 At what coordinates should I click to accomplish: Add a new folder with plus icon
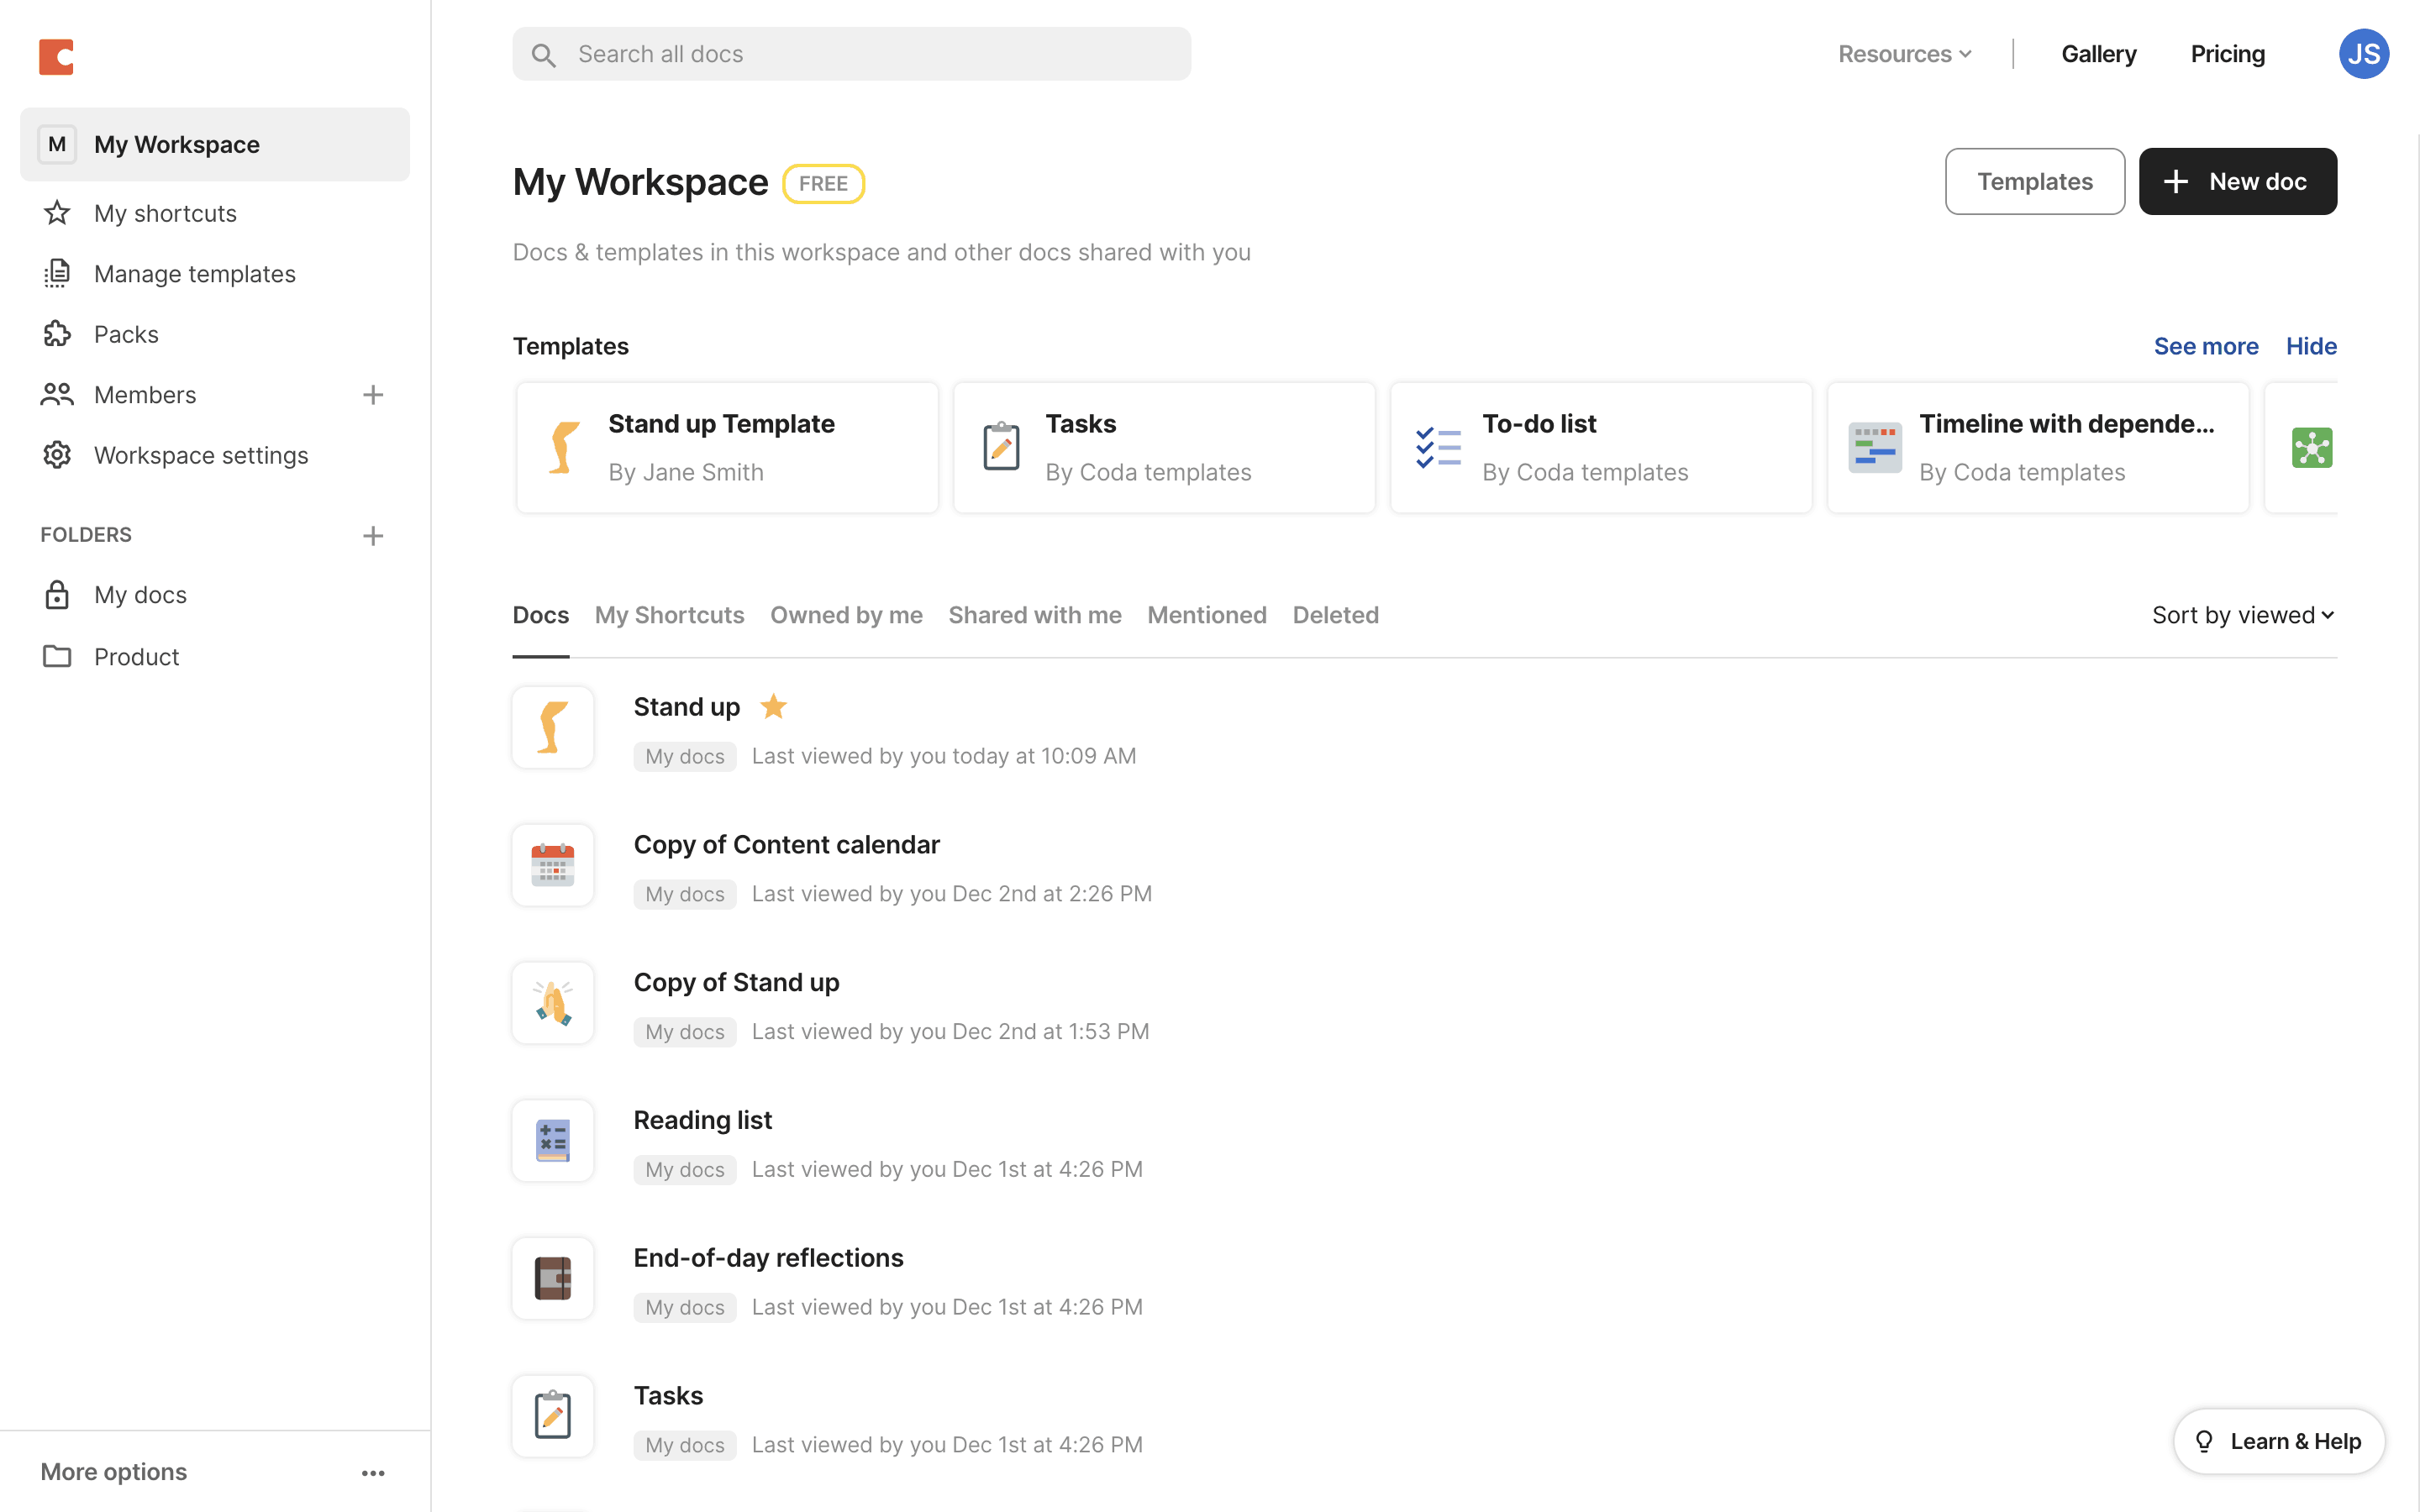[x=373, y=536]
